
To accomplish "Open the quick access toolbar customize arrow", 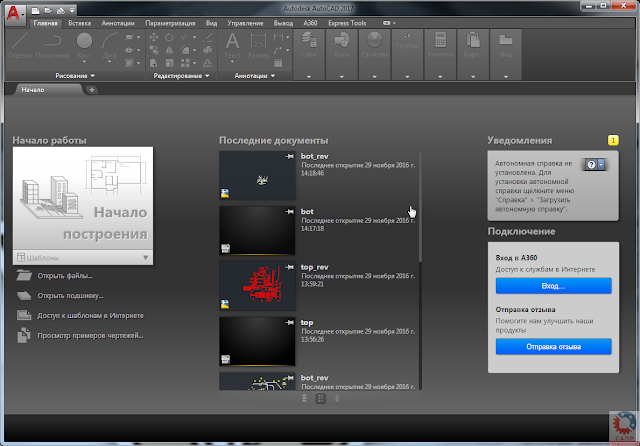I will tap(72, 11).
